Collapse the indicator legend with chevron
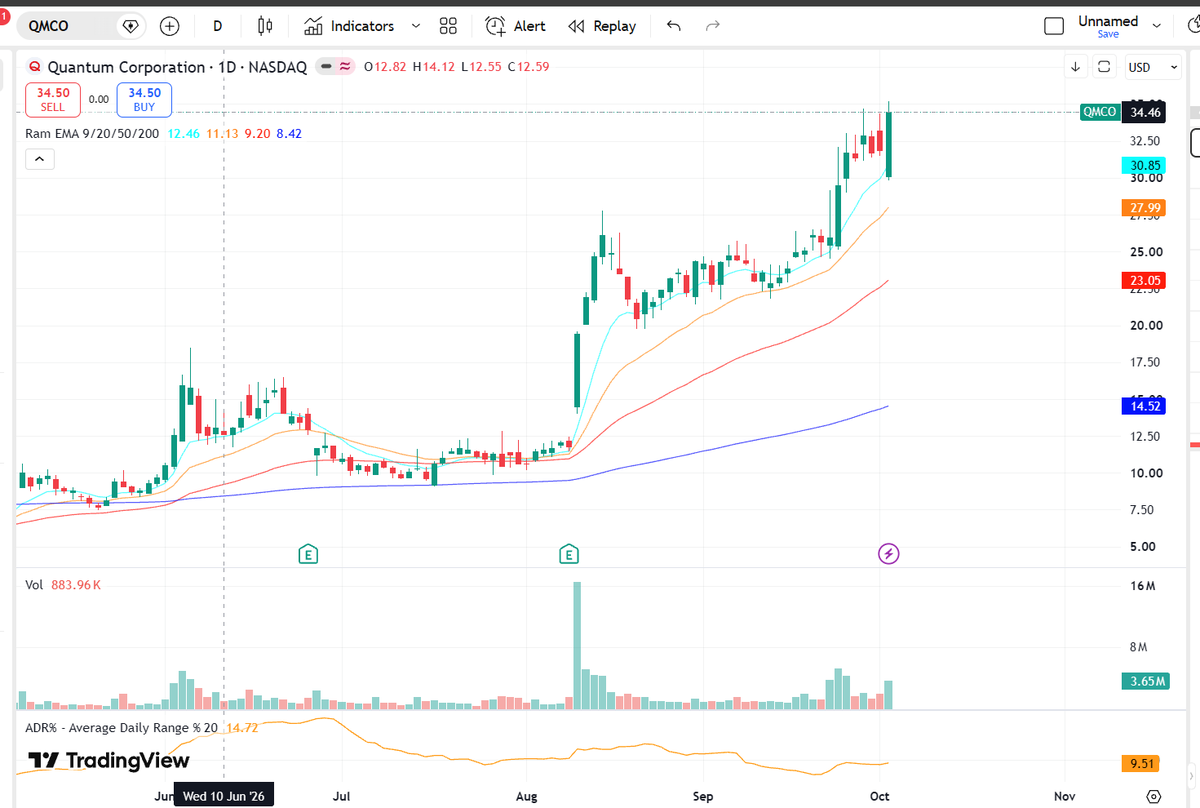The width and height of the screenshot is (1200, 808). [x=39, y=158]
